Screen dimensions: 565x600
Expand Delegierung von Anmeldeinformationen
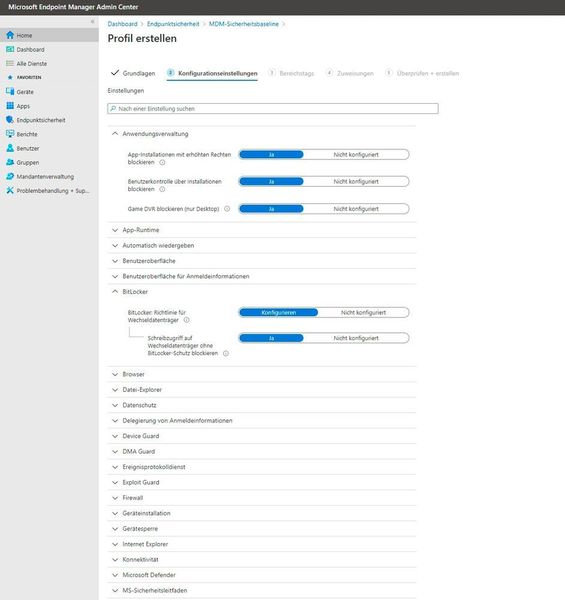[x=262, y=421]
